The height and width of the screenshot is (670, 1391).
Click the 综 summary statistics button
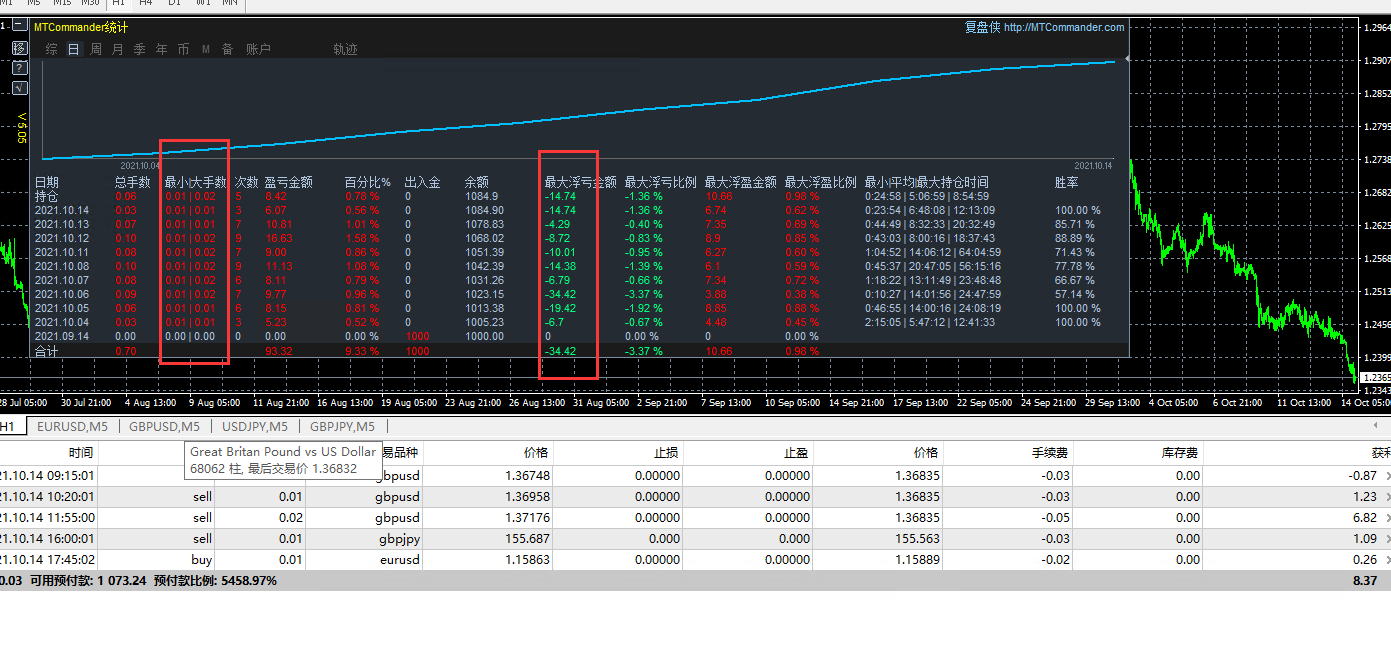pos(52,48)
